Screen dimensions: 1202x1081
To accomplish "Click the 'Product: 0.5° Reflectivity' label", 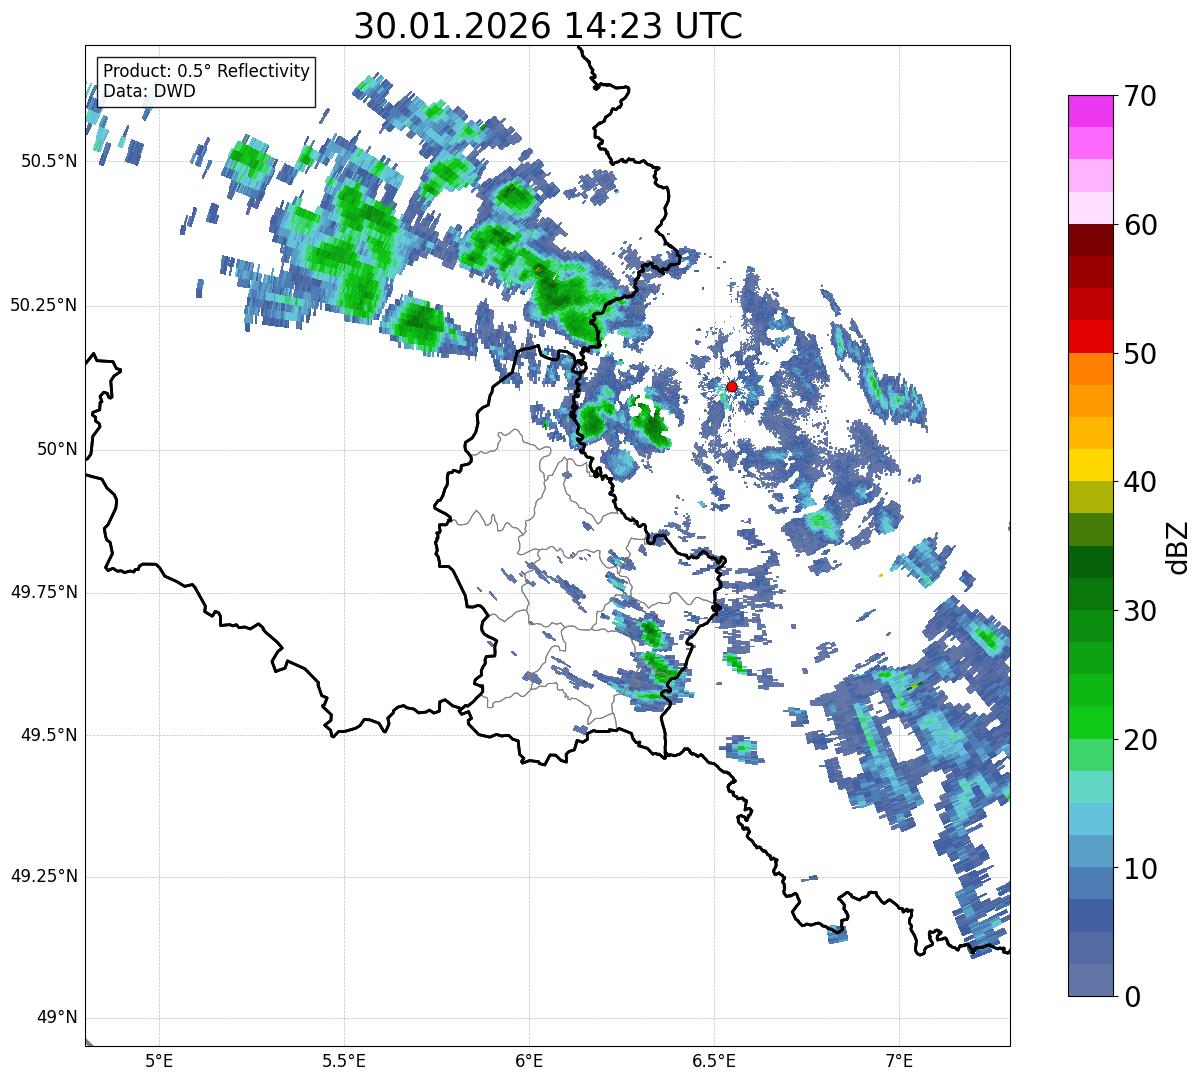I will pyautogui.click(x=206, y=72).
